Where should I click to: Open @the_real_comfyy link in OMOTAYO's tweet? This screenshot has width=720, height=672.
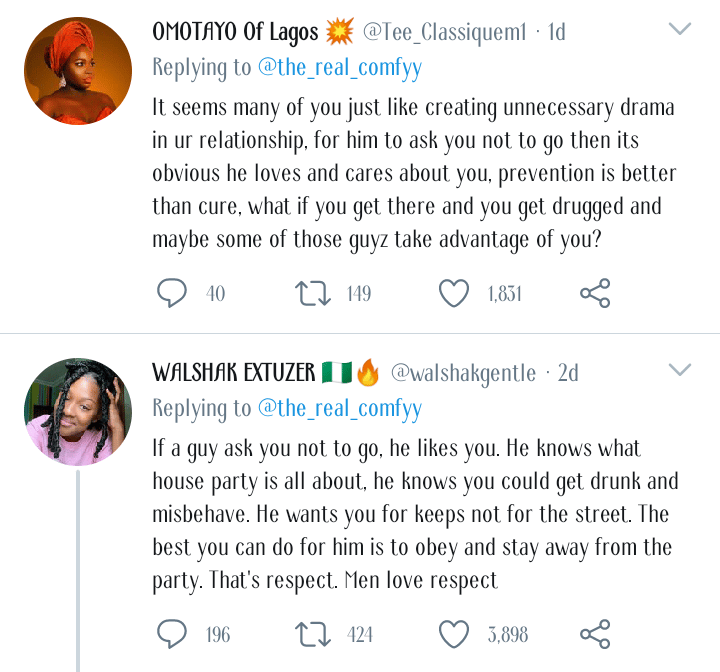click(x=340, y=68)
